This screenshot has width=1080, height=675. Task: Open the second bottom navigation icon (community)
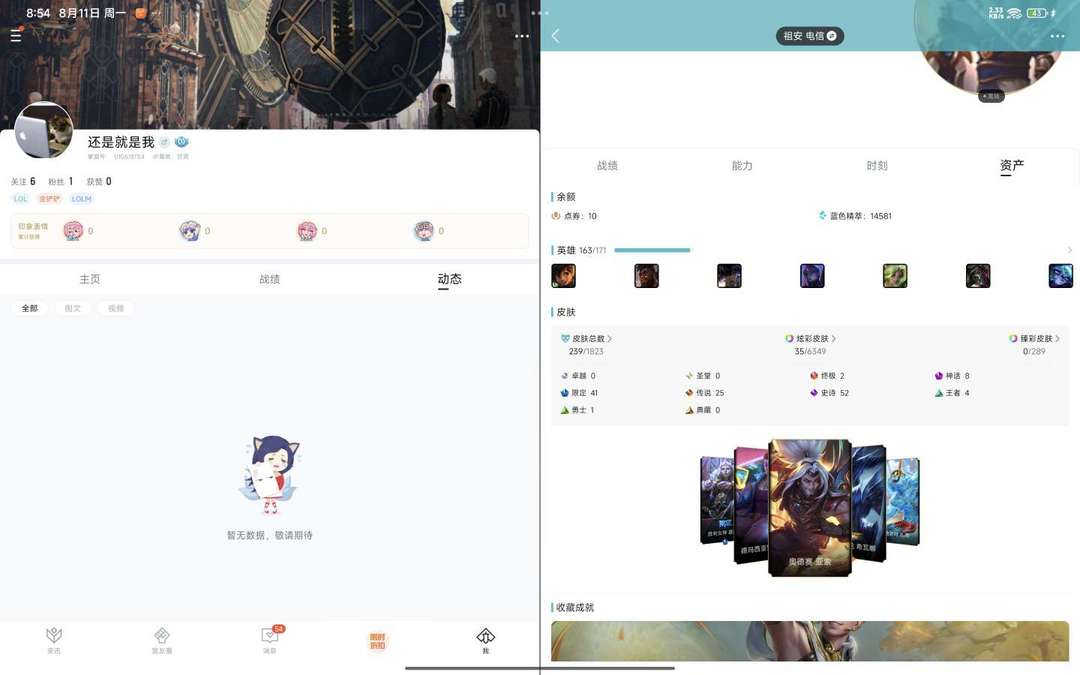(162, 640)
